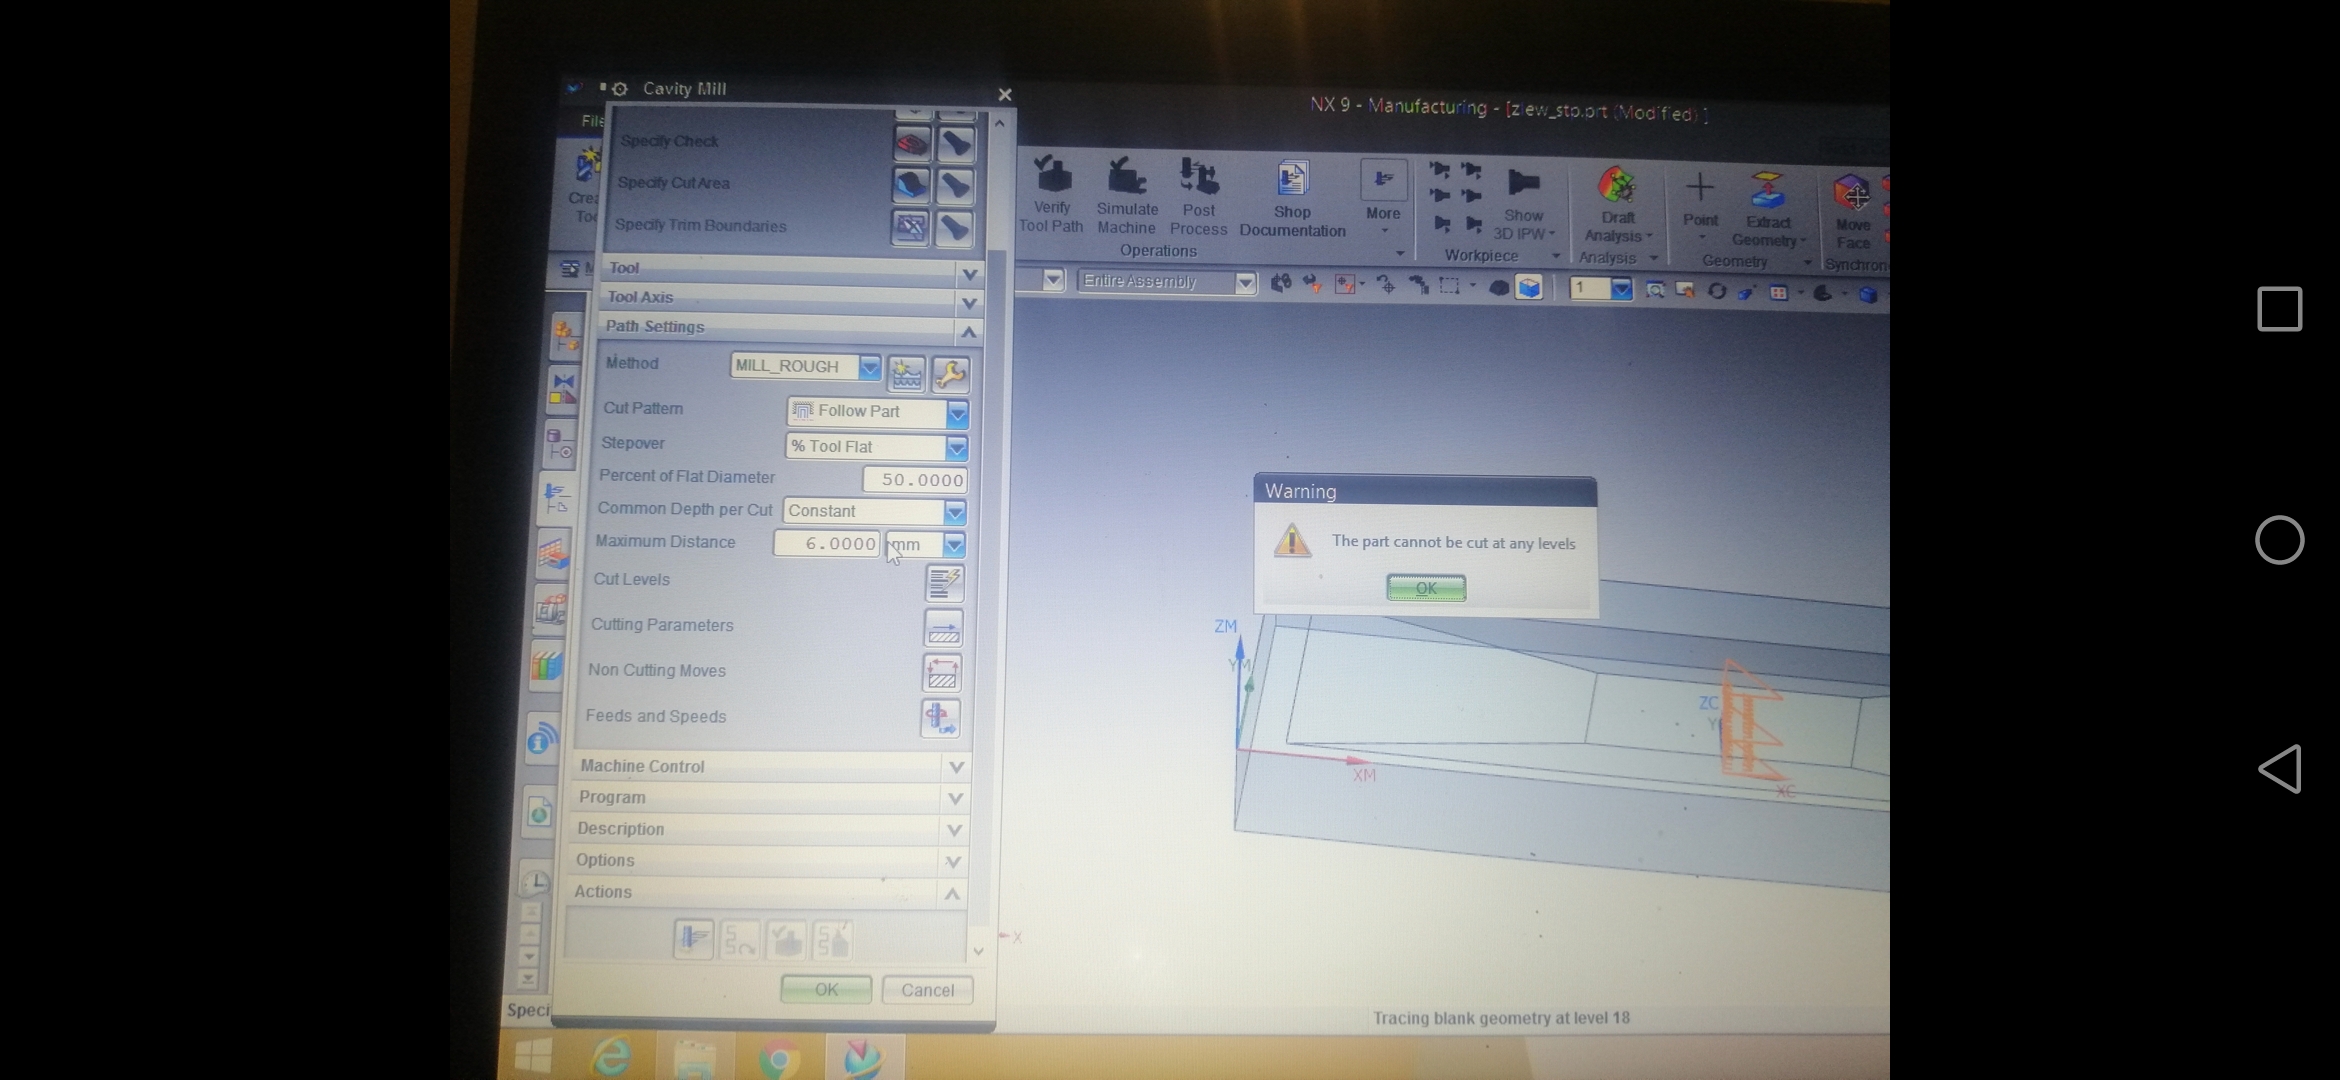Image resolution: width=2340 pixels, height=1080 pixels.
Task: Click the create new method icon beside MILL_ROUGH
Action: pos(906,375)
